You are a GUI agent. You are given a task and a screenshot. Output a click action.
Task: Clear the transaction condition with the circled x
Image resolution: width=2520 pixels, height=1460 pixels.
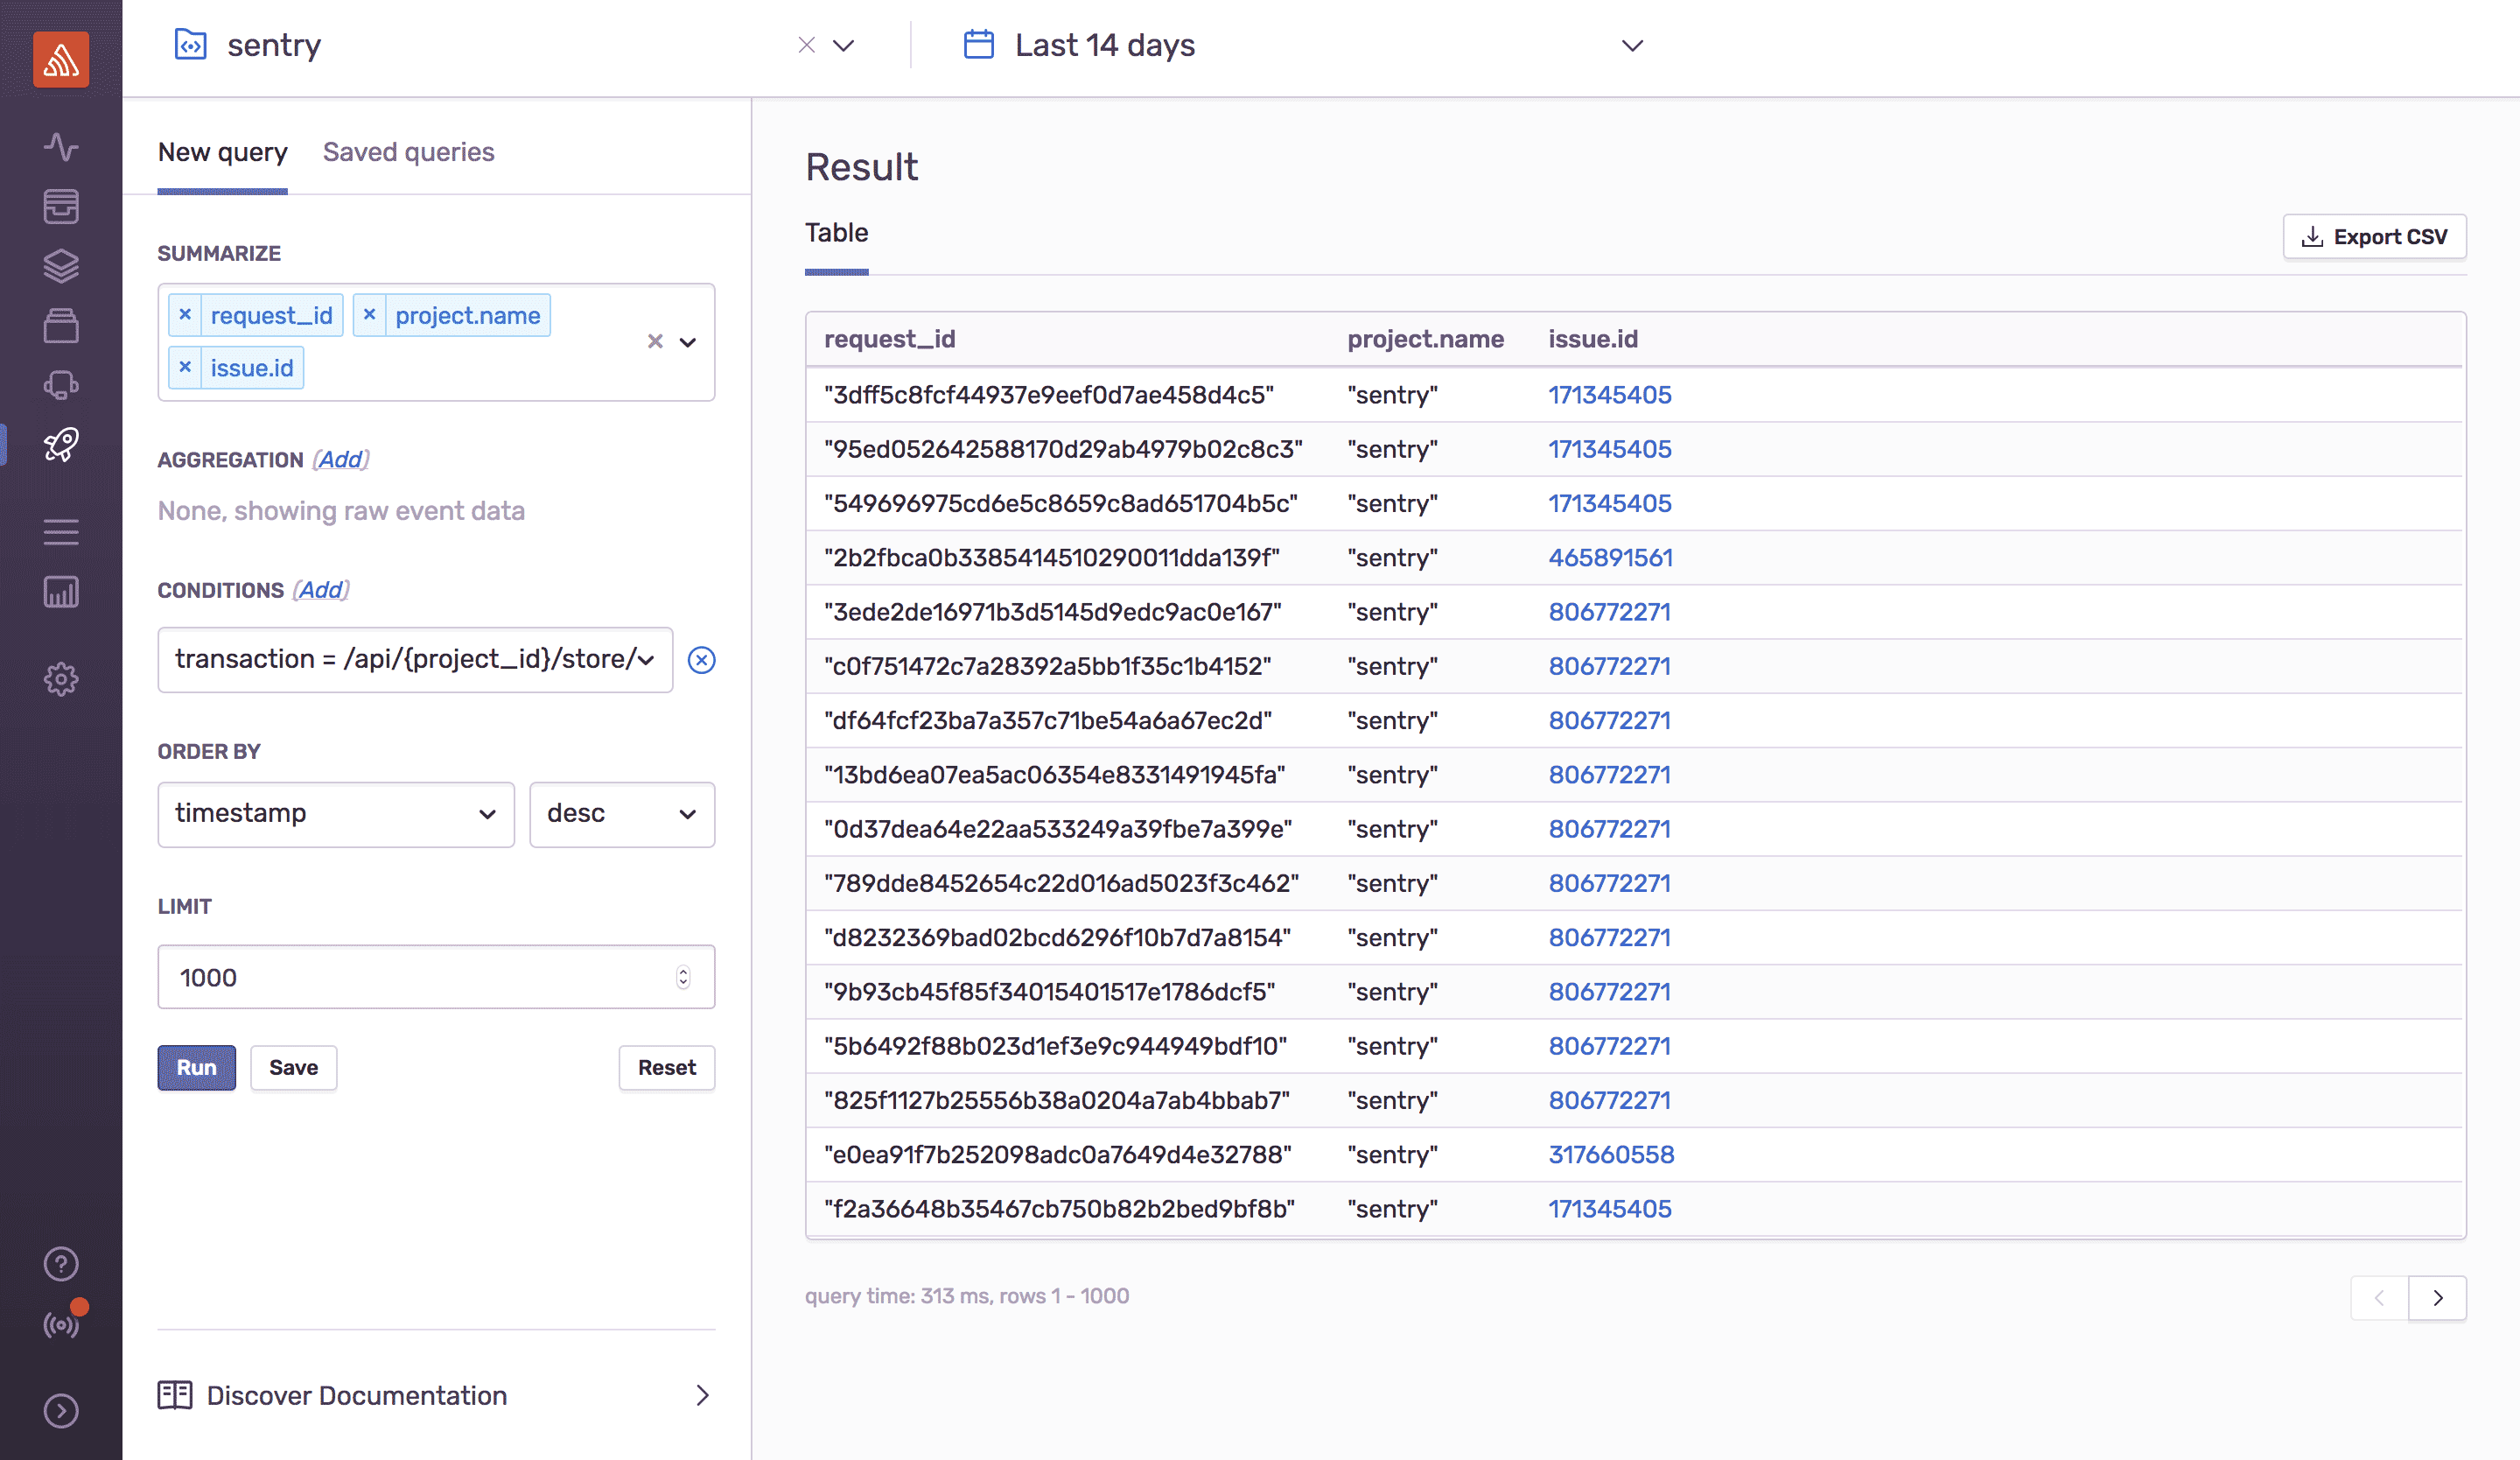tap(702, 660)
